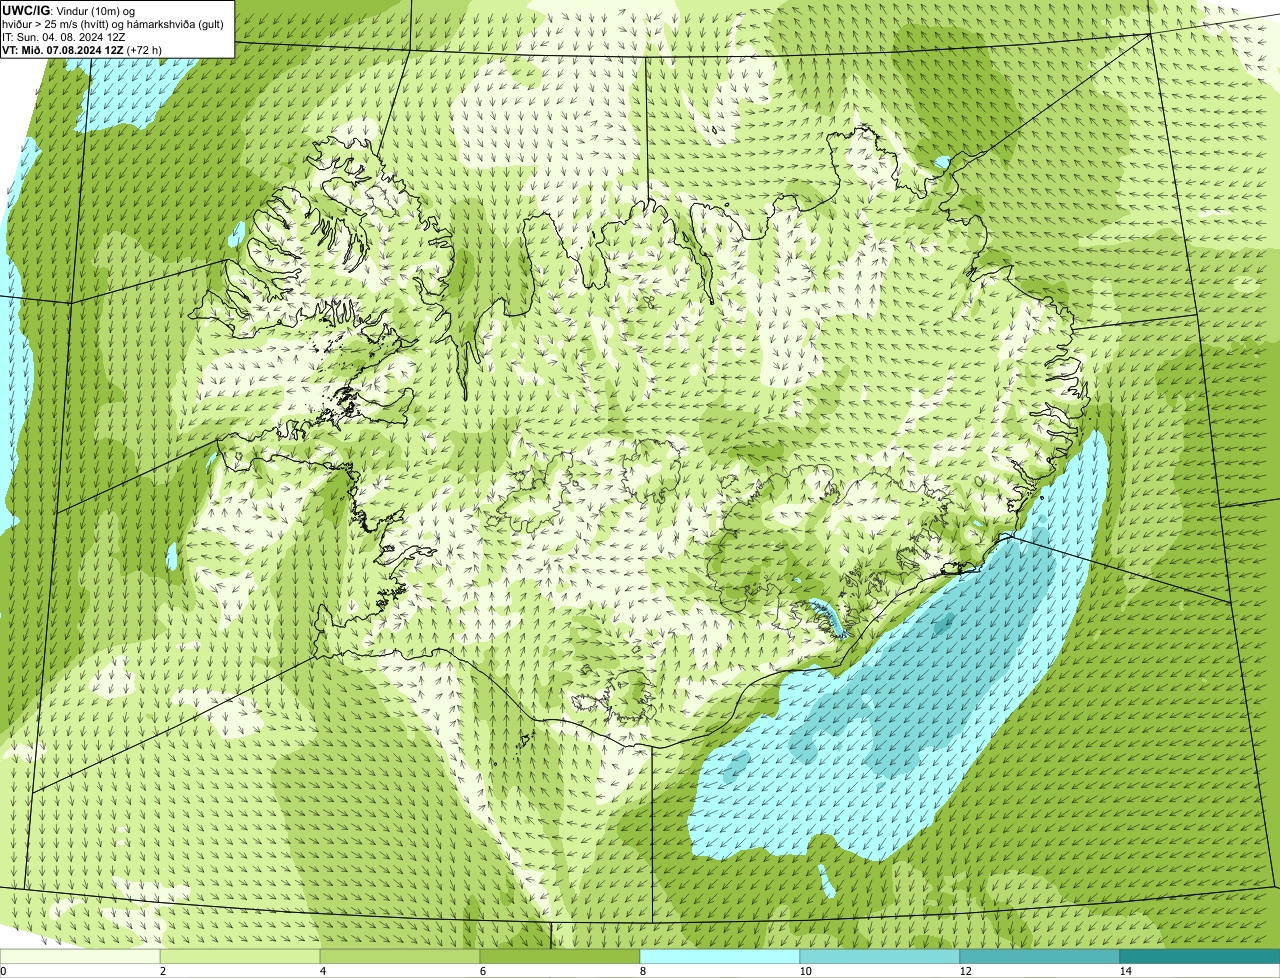This screenshot has height=978, width=1280.
Task: Click the light cyan 8–10 legend color segment
Action: (x=720, y=956)
